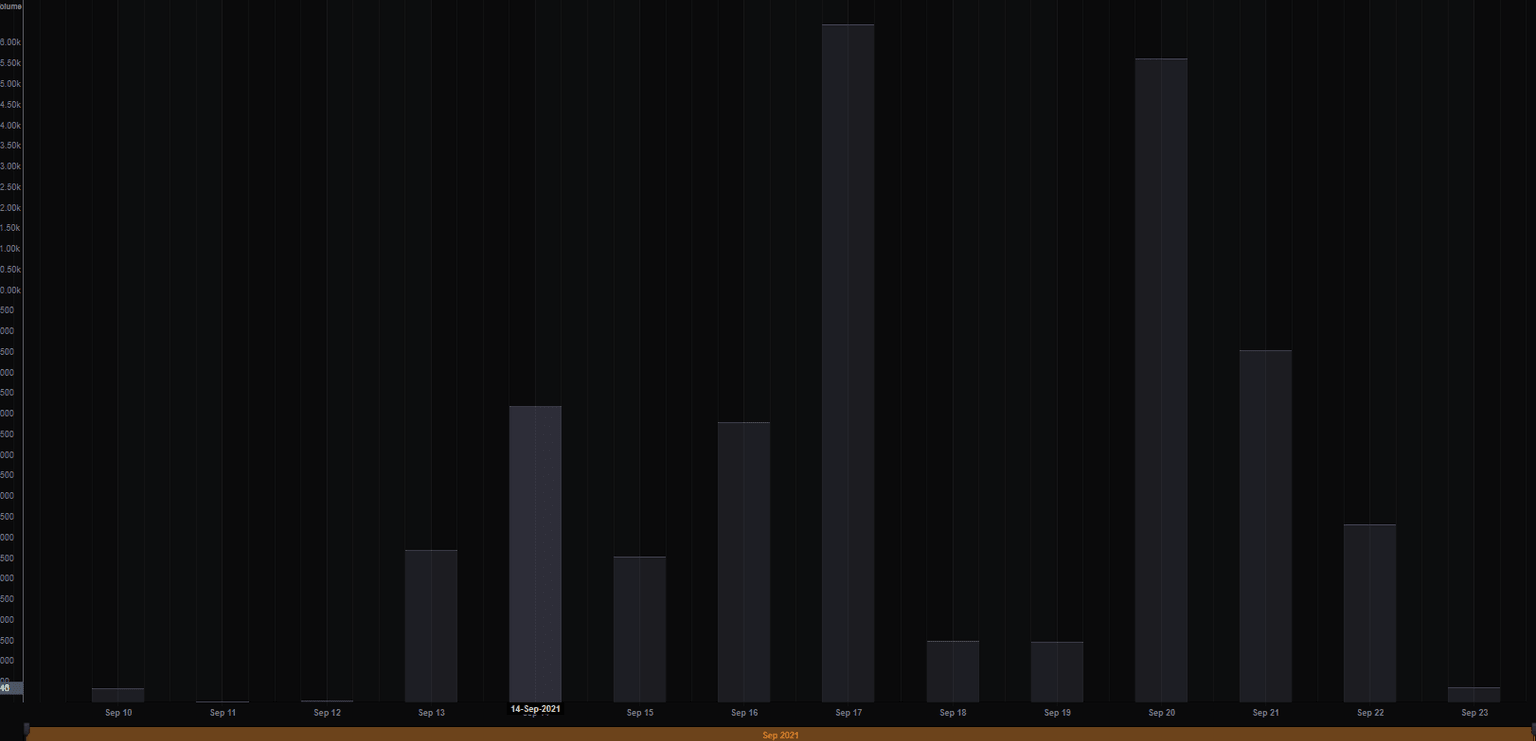Click the highlighted 48 value marker on y-axis

click(x=10, y=688)
